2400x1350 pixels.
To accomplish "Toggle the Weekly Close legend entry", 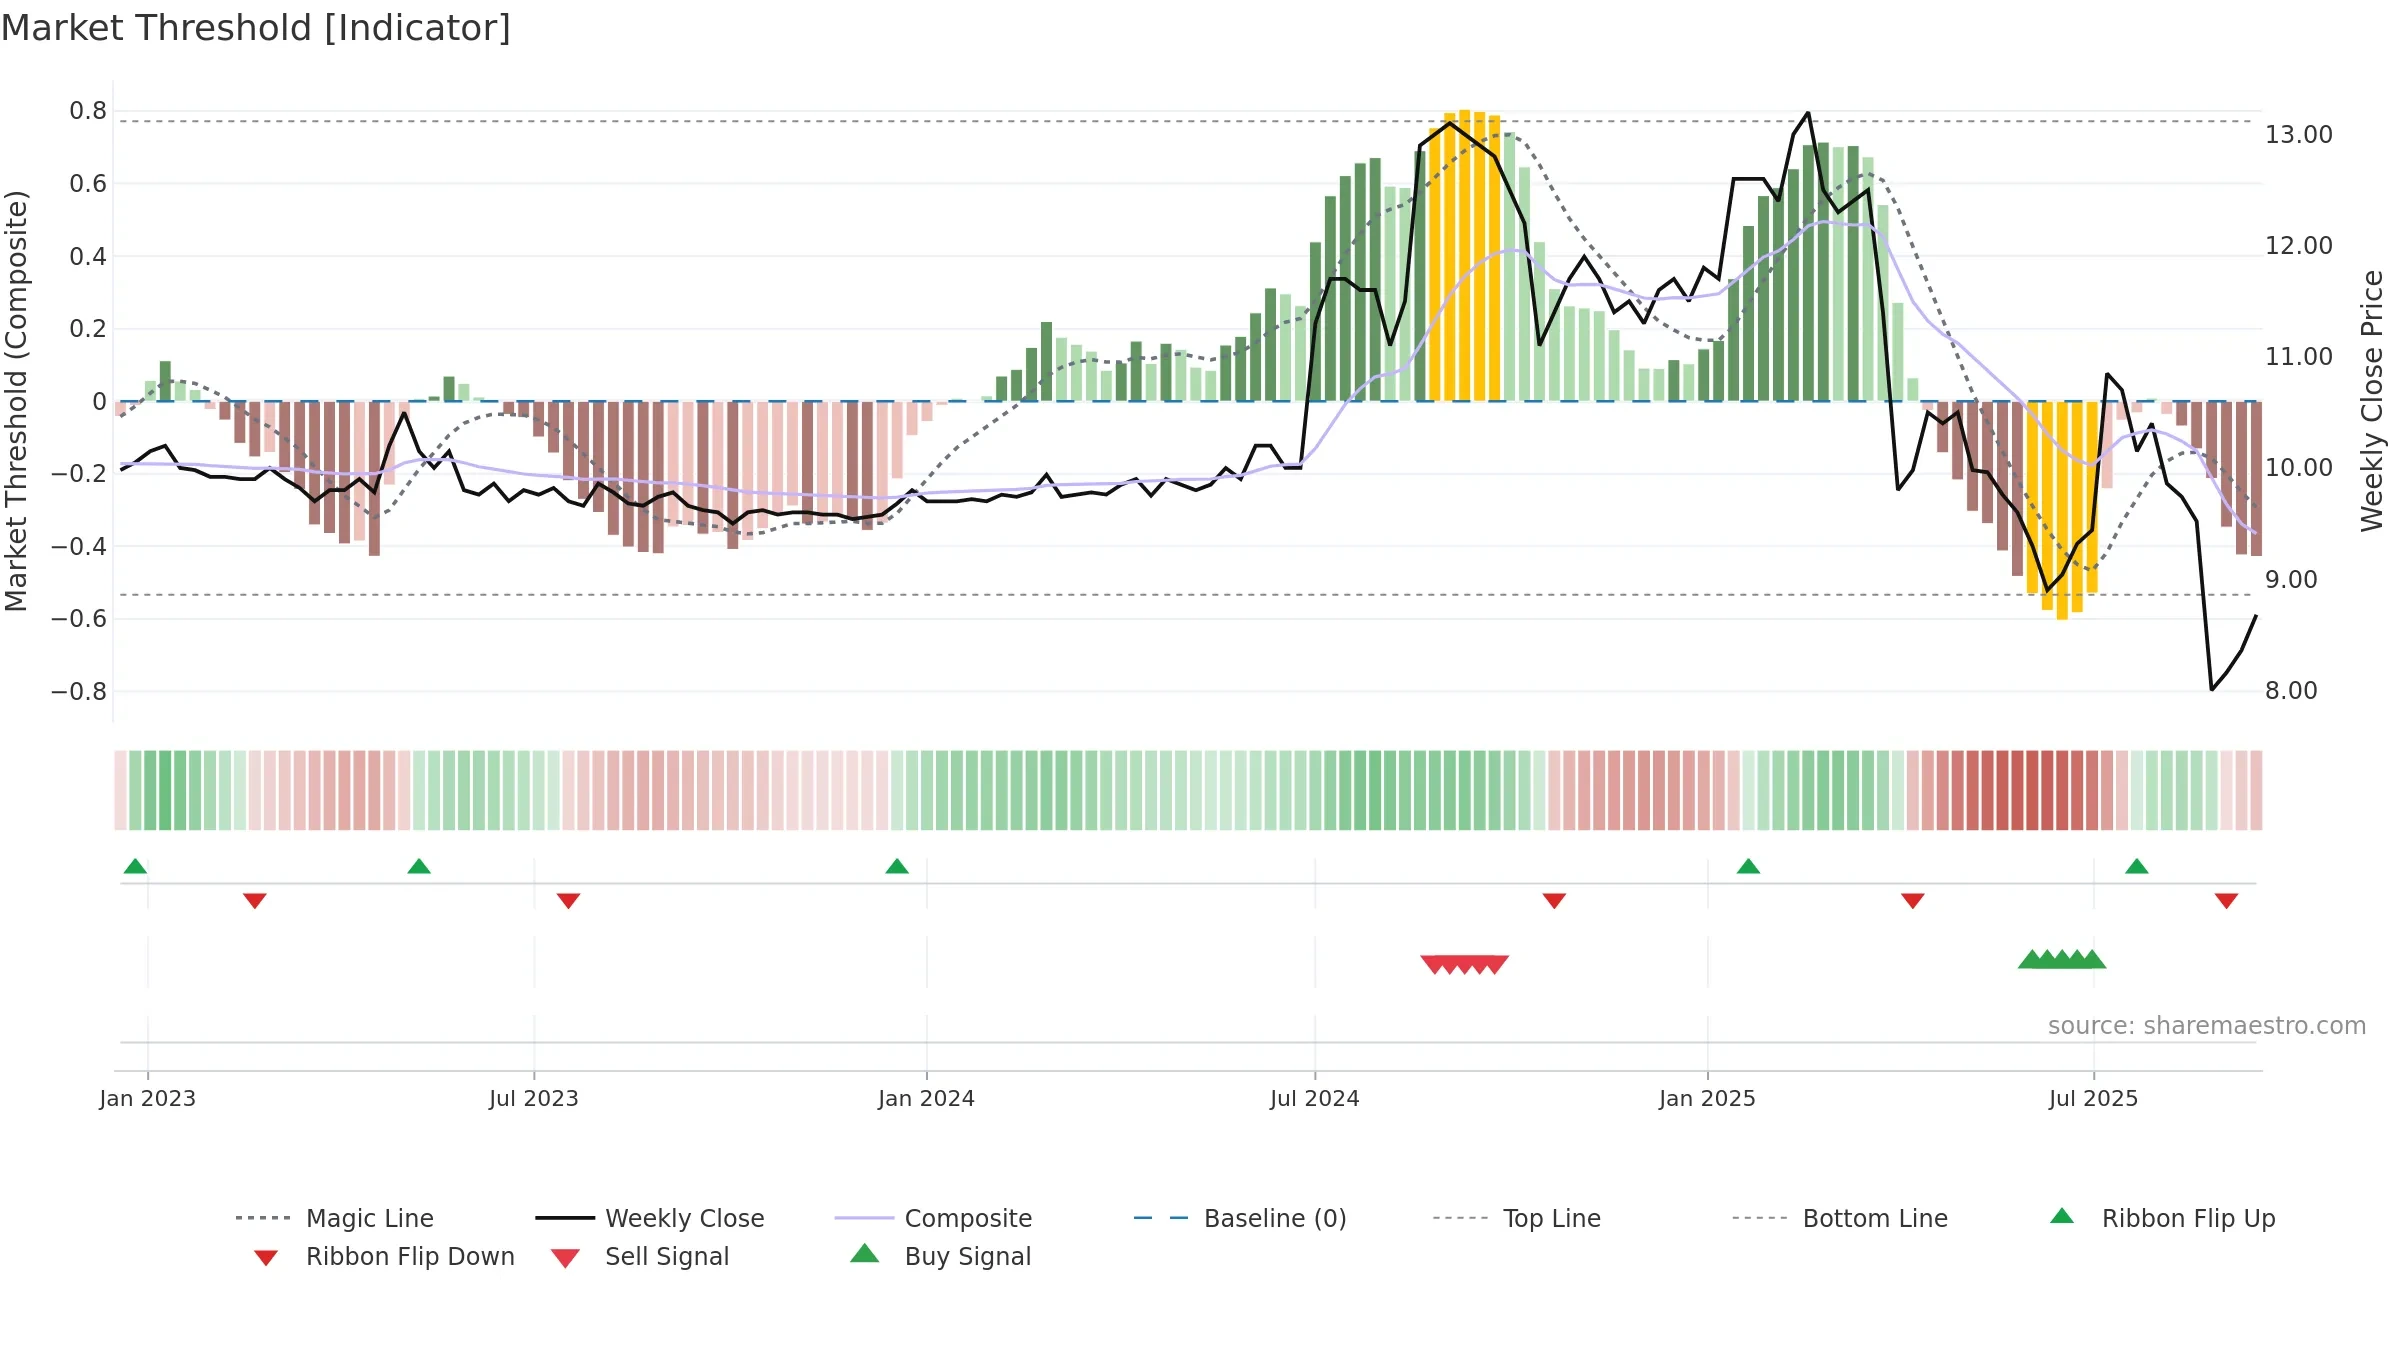I will point(650,1218).
